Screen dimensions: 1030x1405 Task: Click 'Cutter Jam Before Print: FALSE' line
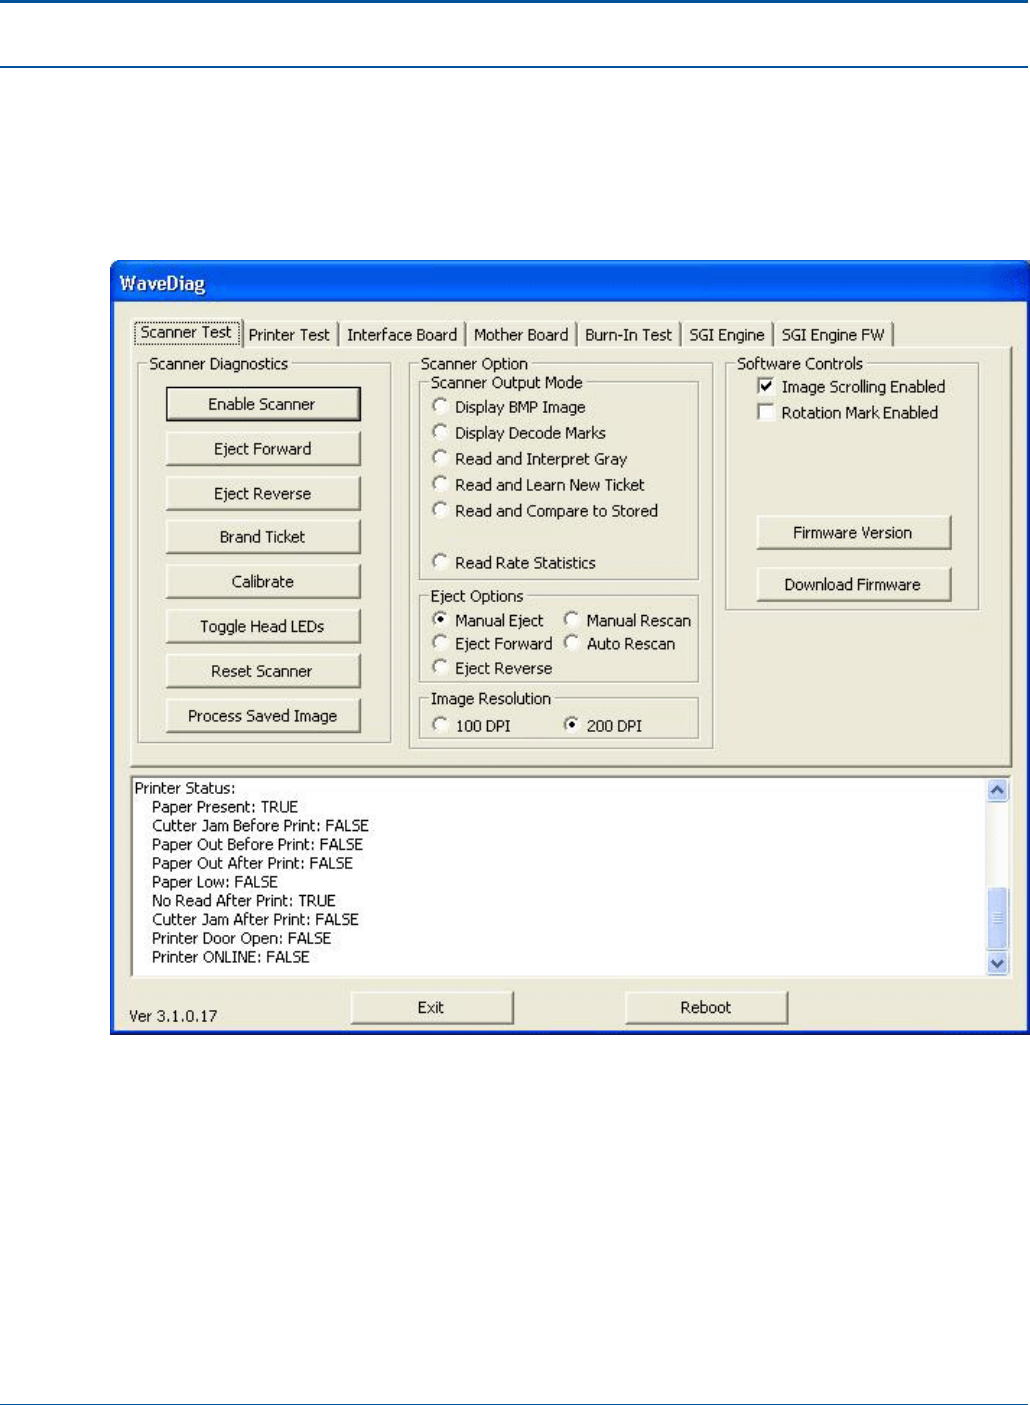(260, 826)
